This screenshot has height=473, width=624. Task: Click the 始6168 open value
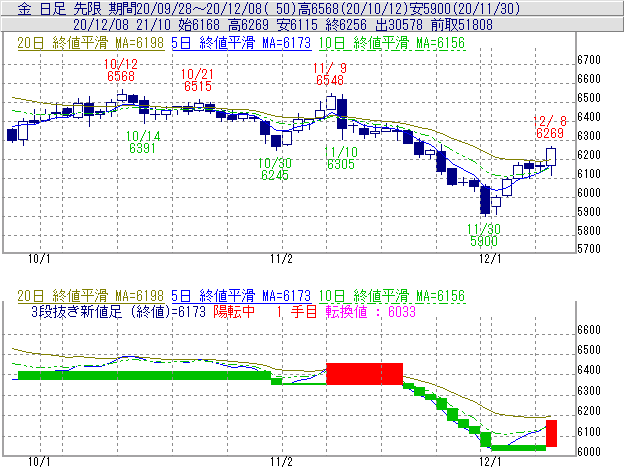199,25
